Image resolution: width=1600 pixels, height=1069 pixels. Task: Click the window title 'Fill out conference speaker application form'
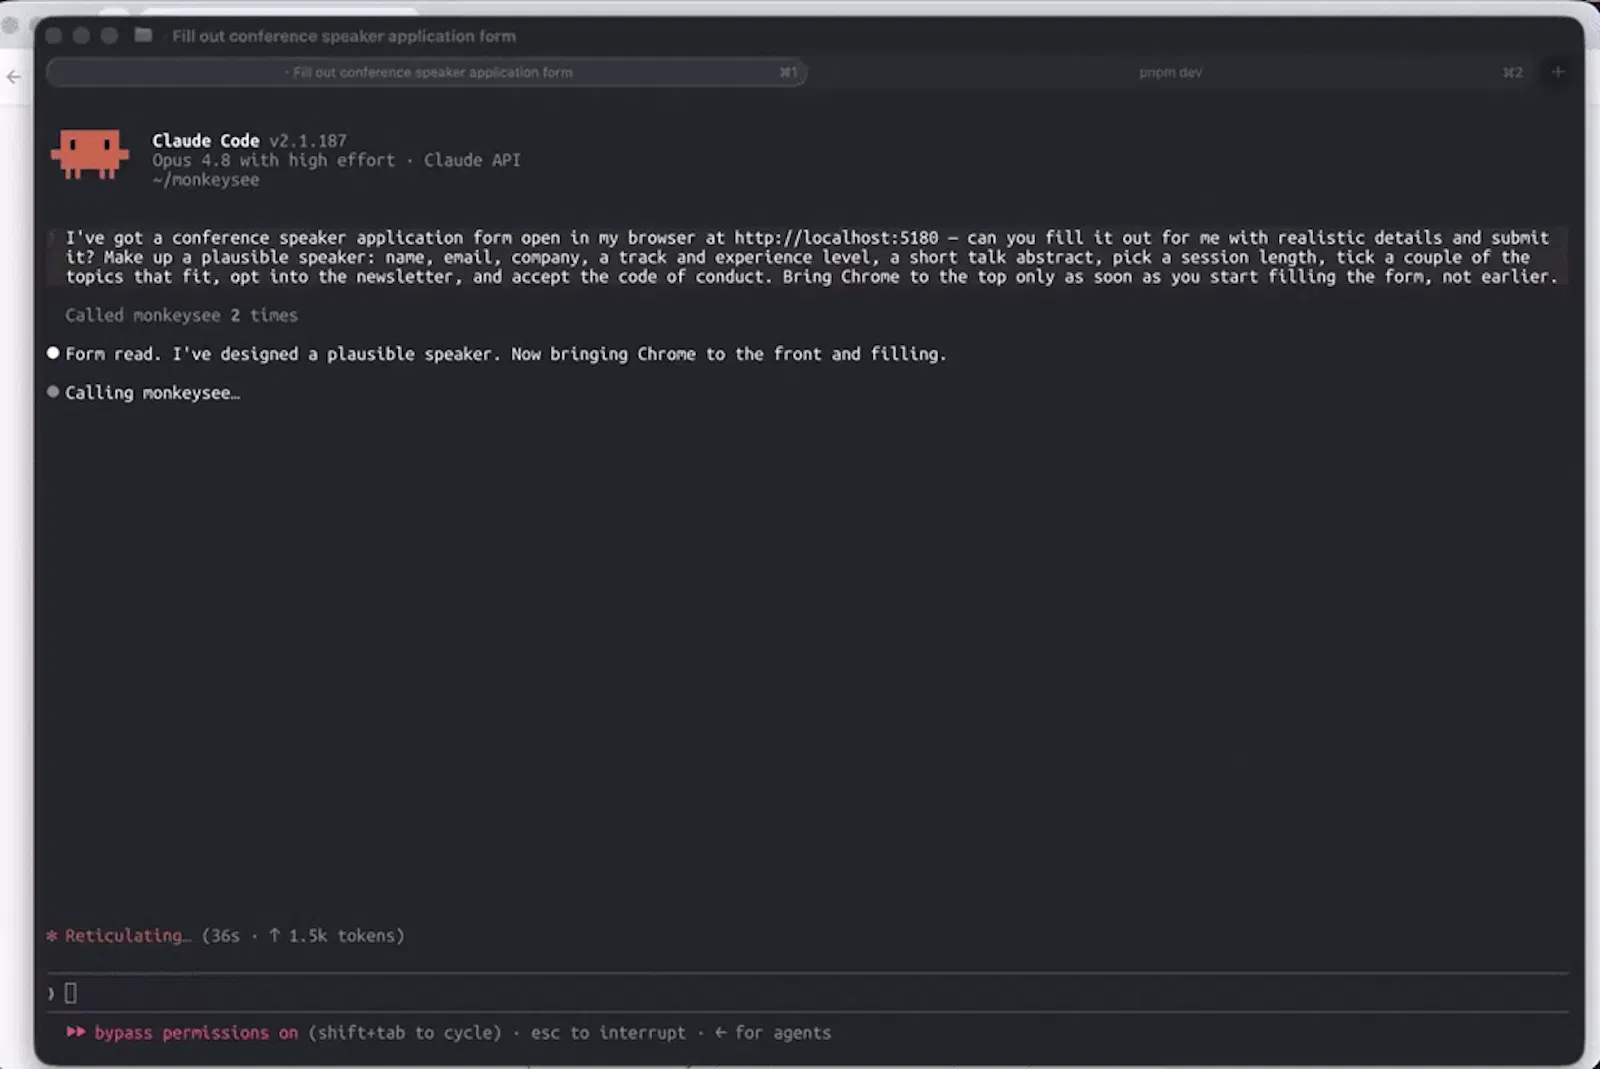(x=344, y=36)
